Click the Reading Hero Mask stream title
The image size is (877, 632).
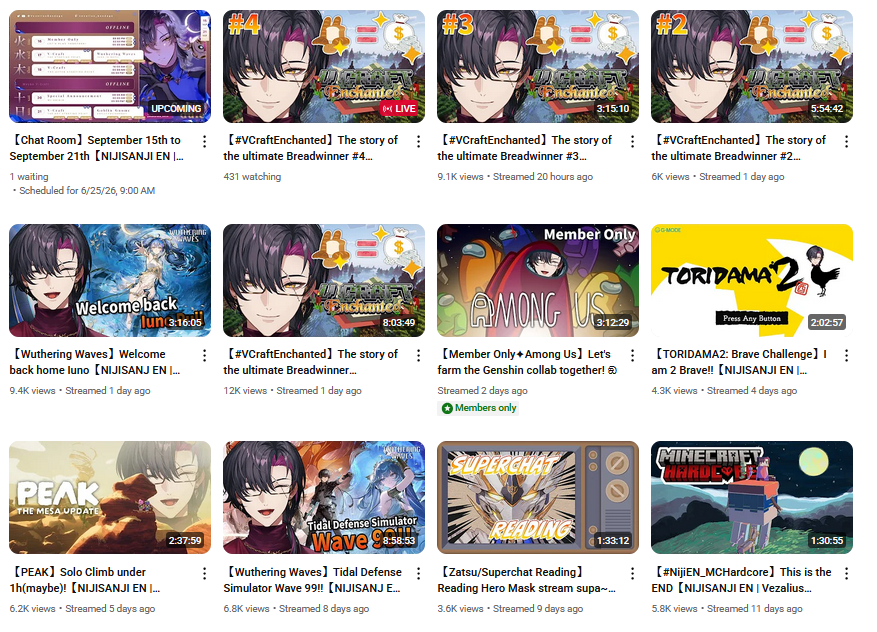click(x=526, y=580)
